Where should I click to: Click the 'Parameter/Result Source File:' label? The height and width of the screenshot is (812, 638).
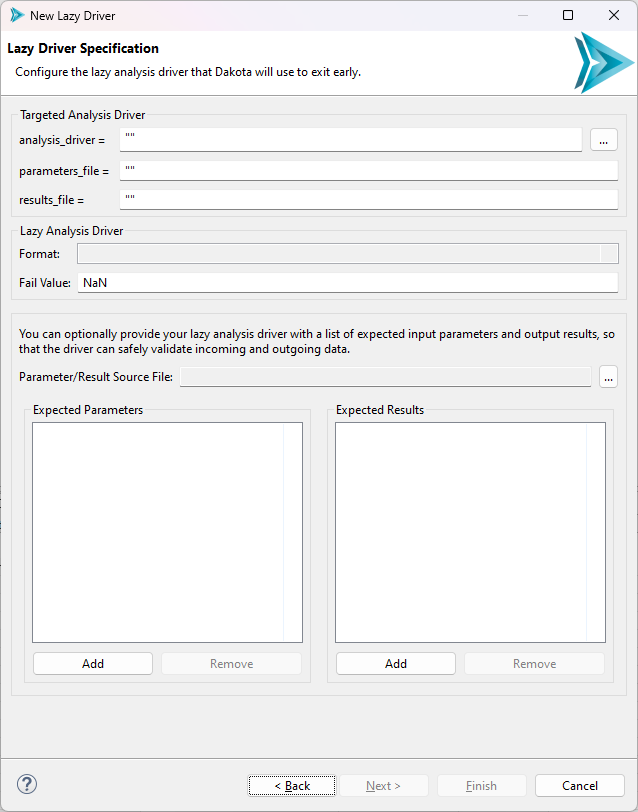(96, 376)
